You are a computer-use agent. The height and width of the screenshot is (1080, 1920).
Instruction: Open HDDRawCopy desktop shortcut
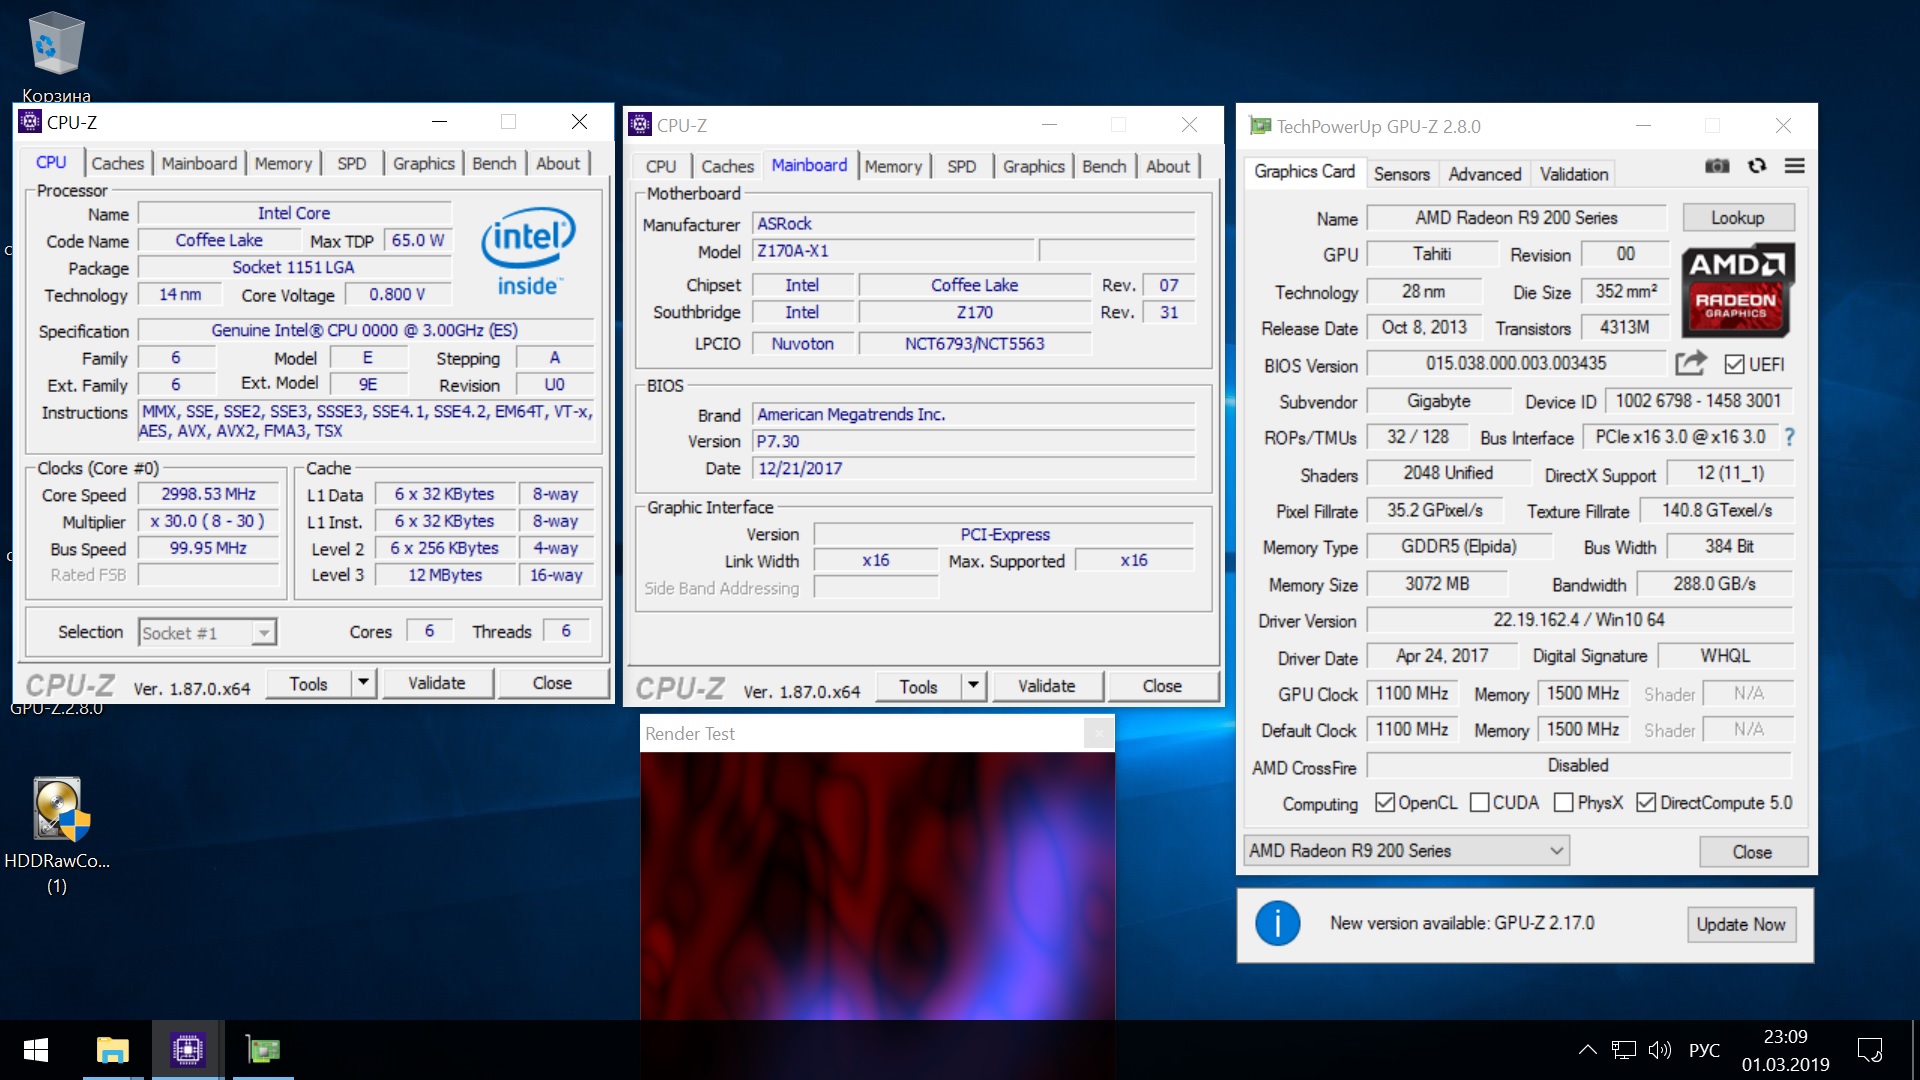tap(57, 810)
